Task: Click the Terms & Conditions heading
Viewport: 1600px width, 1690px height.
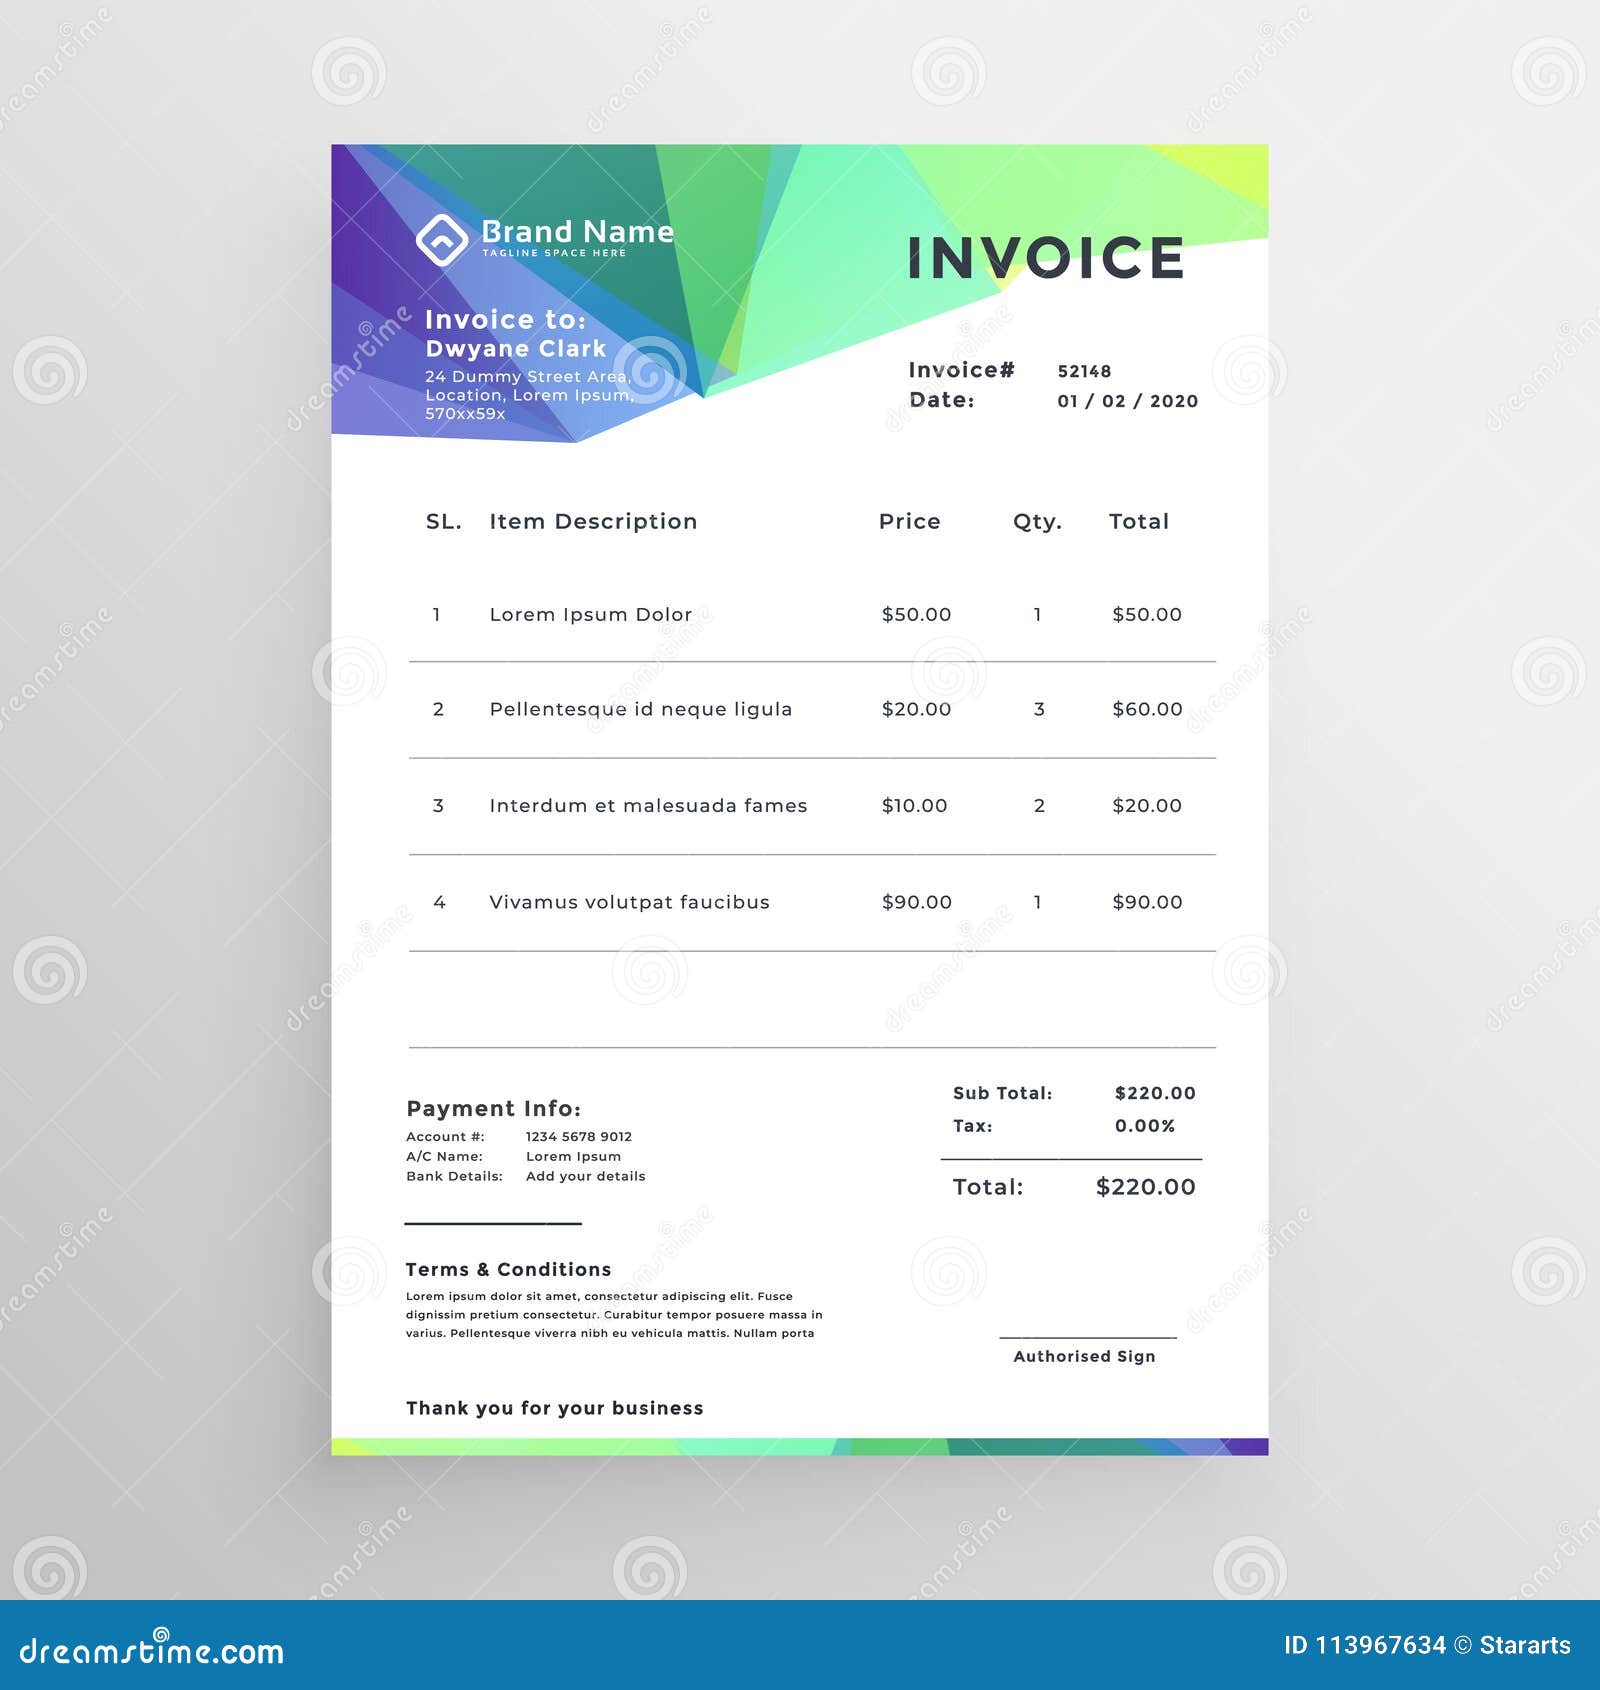Action: coord(508,1269)
